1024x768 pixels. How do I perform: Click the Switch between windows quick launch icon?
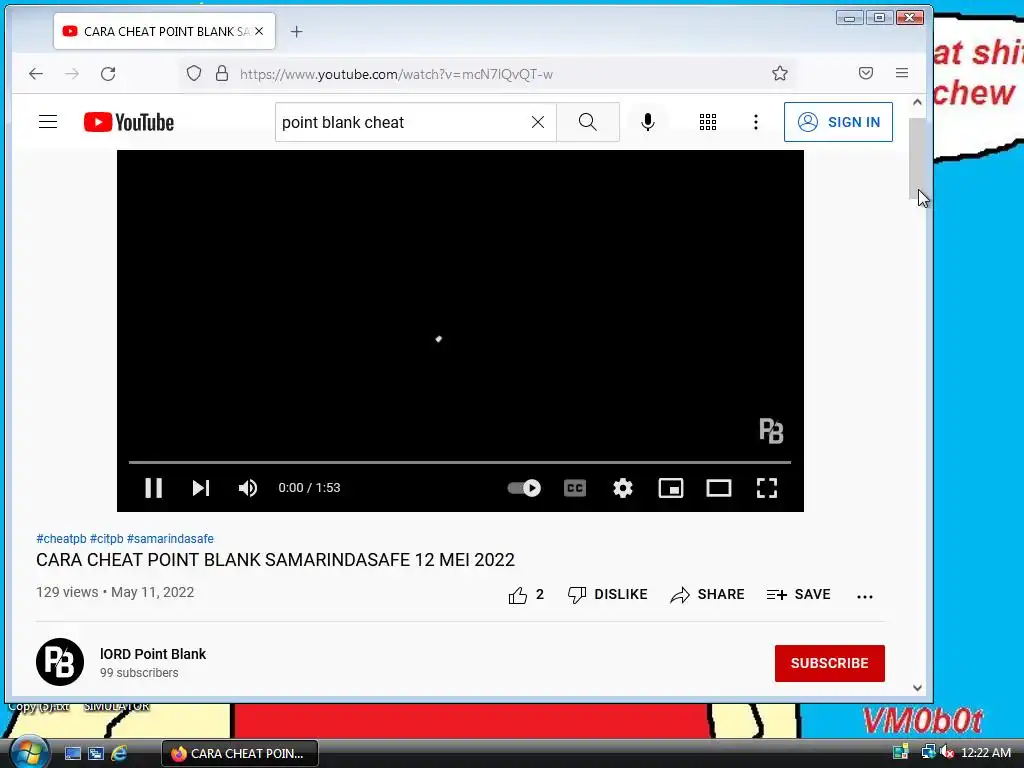(x=96, y=754)
